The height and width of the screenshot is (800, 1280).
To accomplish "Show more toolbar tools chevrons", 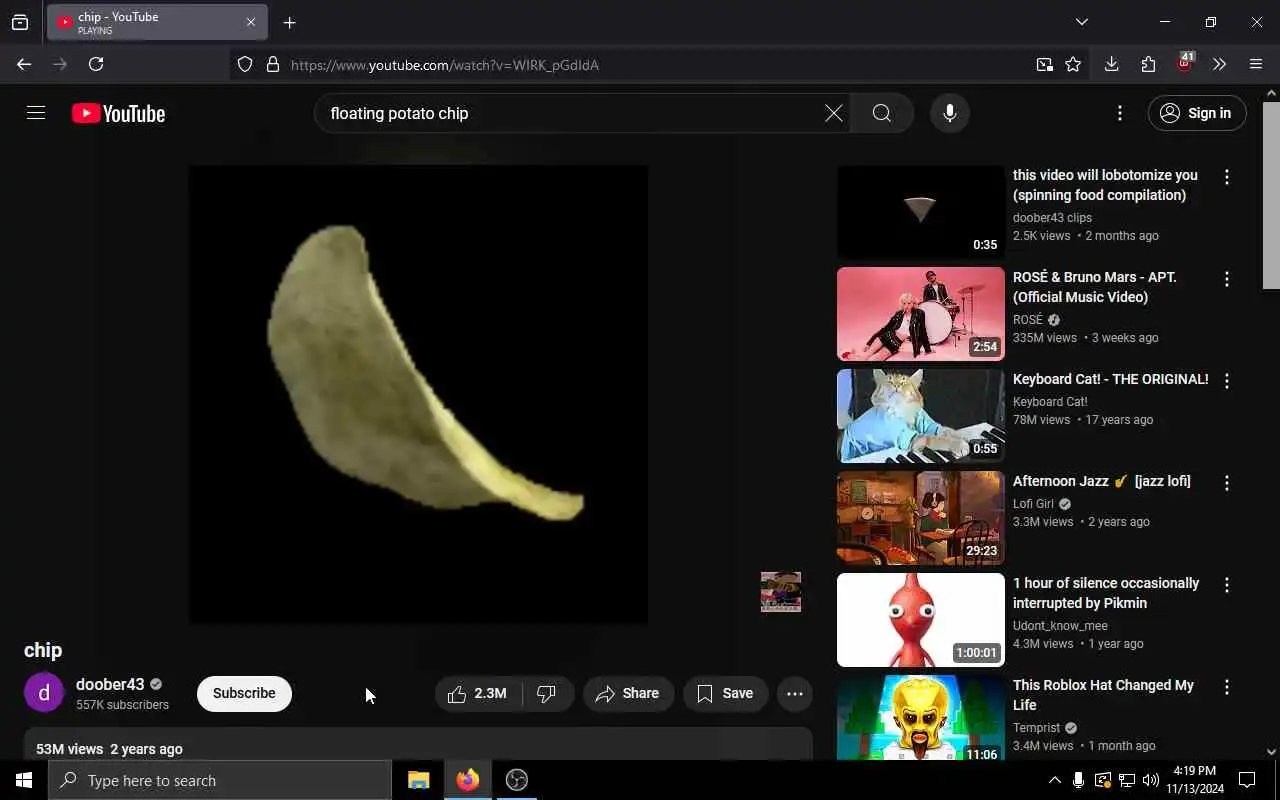I will coord(1219,64).
